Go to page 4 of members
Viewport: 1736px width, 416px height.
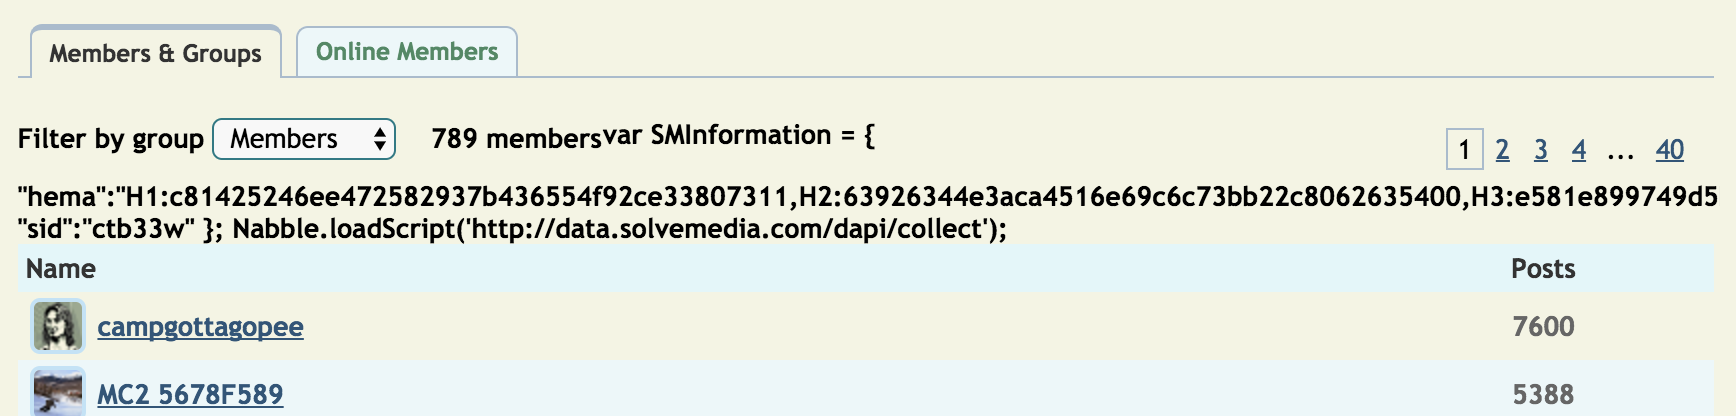tap(1579, 151)
